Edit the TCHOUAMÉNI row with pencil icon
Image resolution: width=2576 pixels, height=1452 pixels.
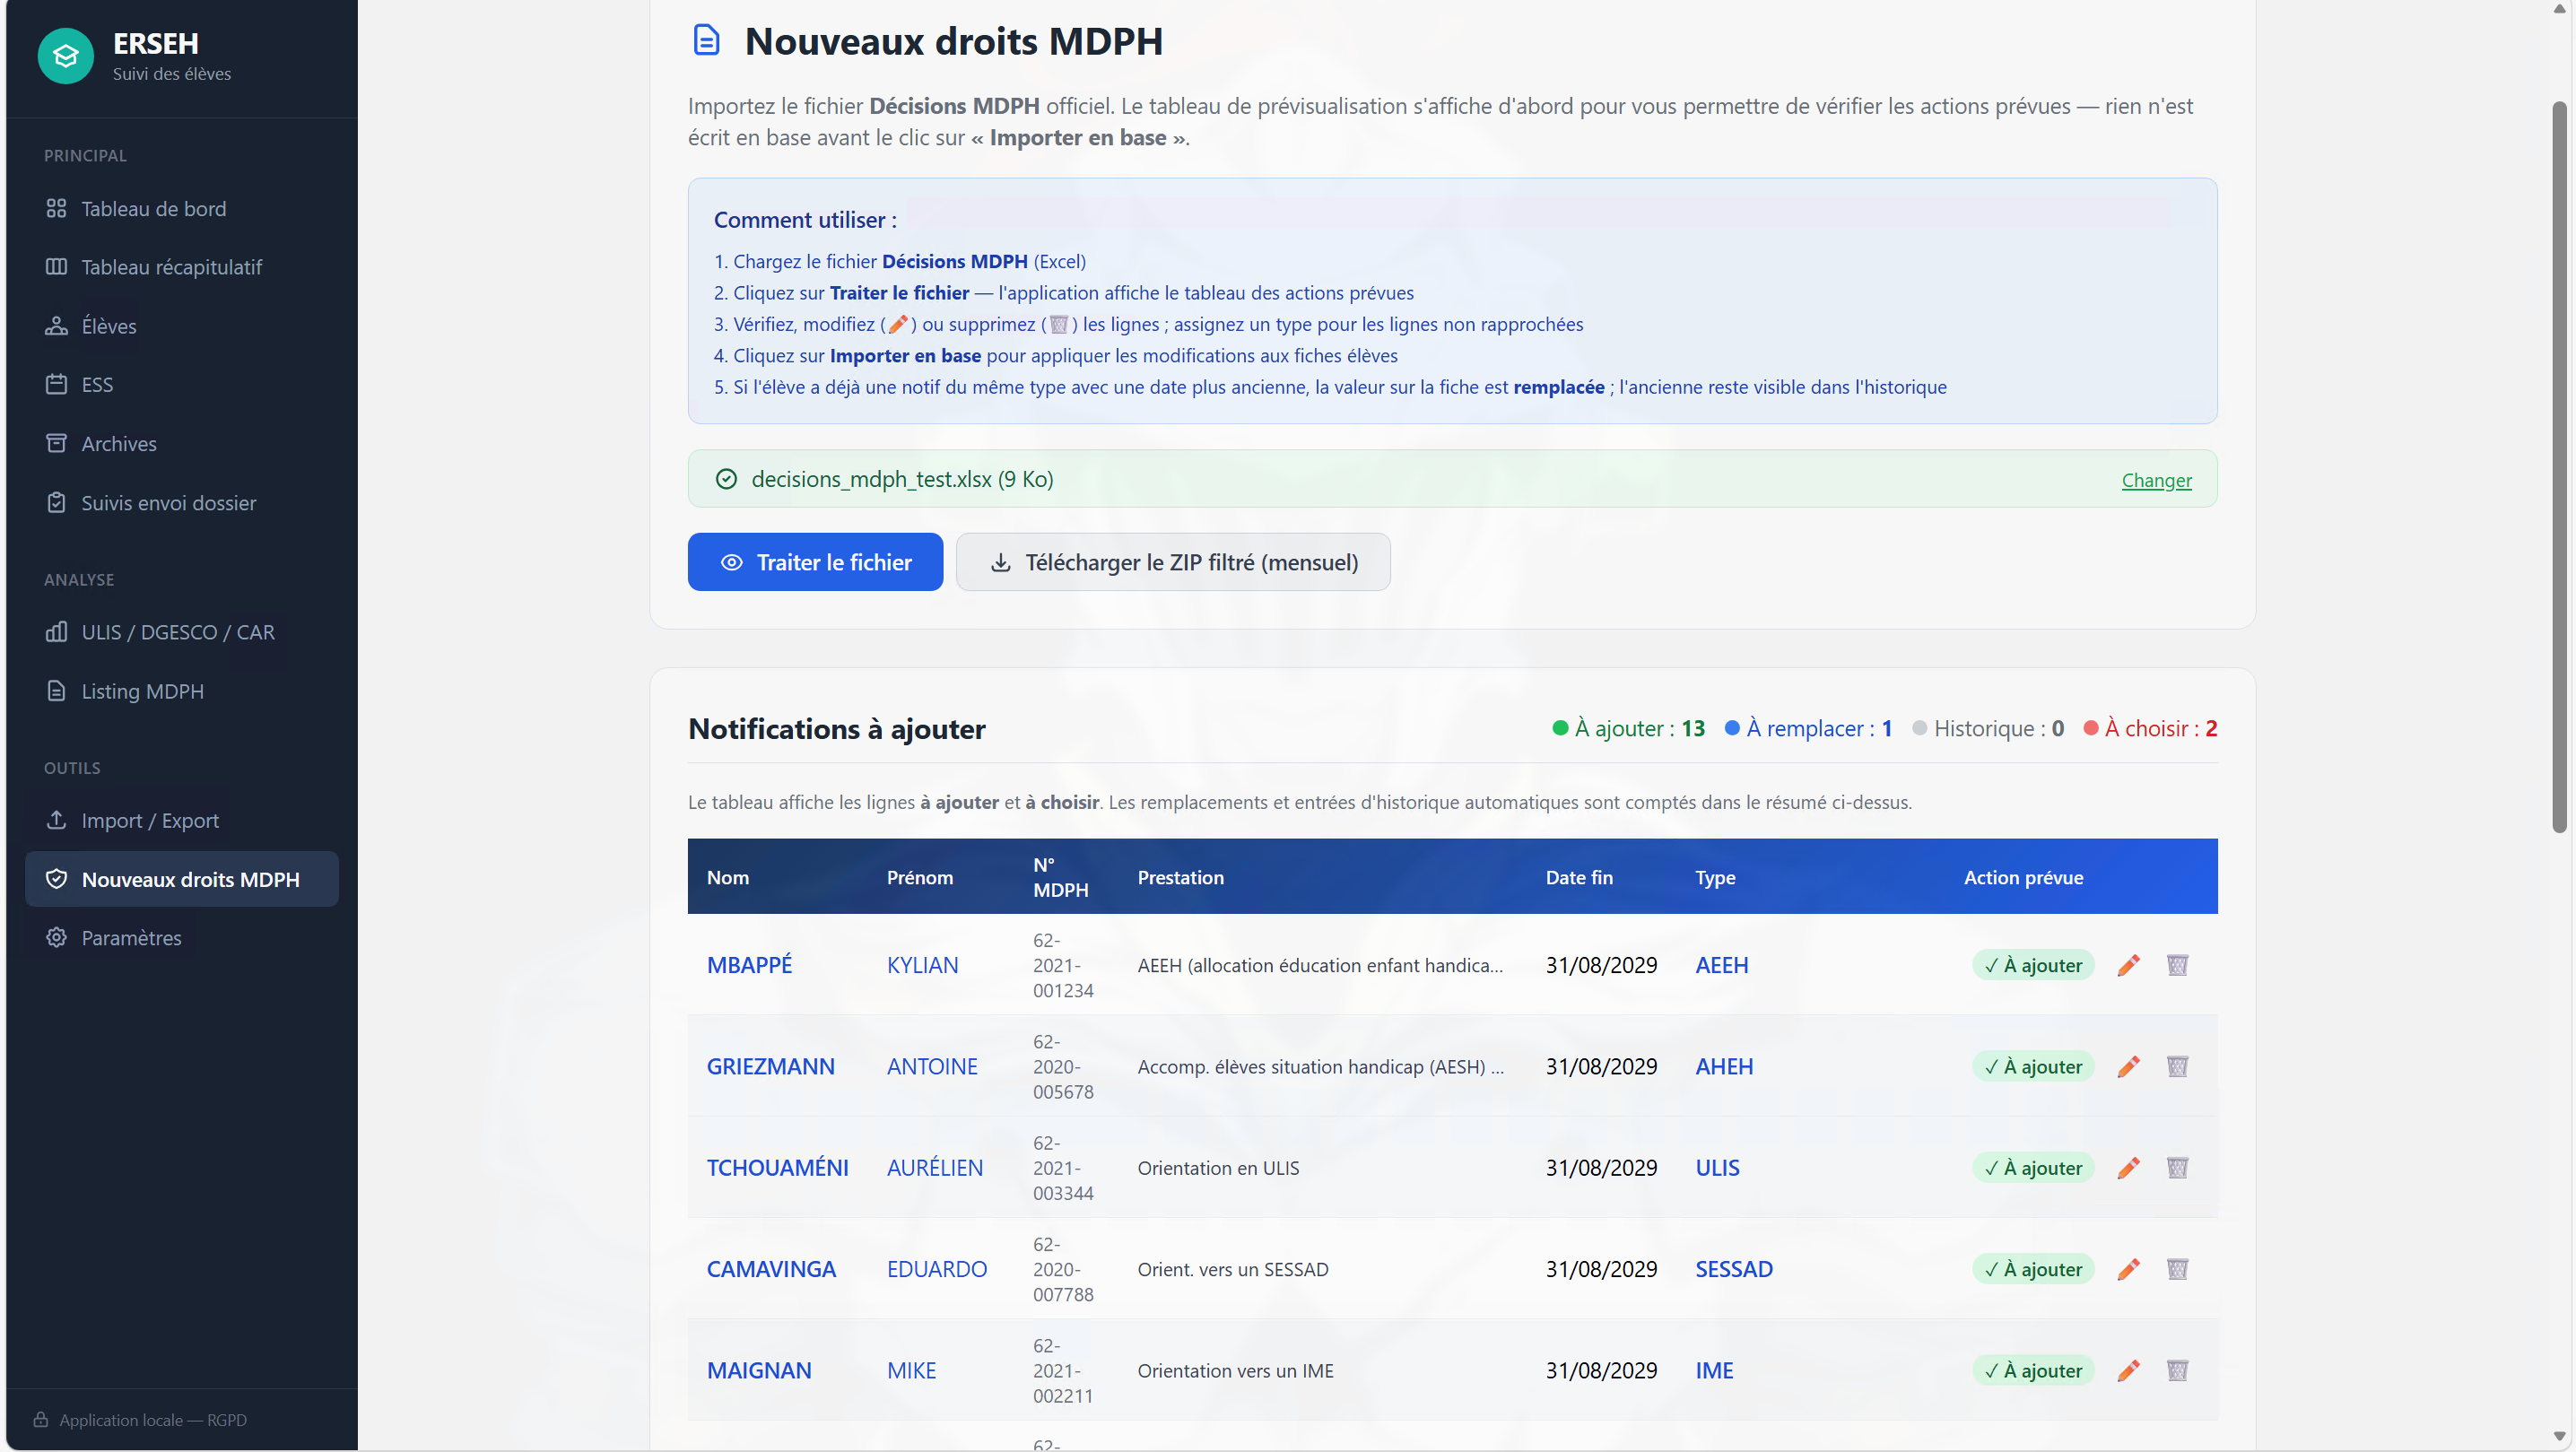[x=2129, y=1168]
